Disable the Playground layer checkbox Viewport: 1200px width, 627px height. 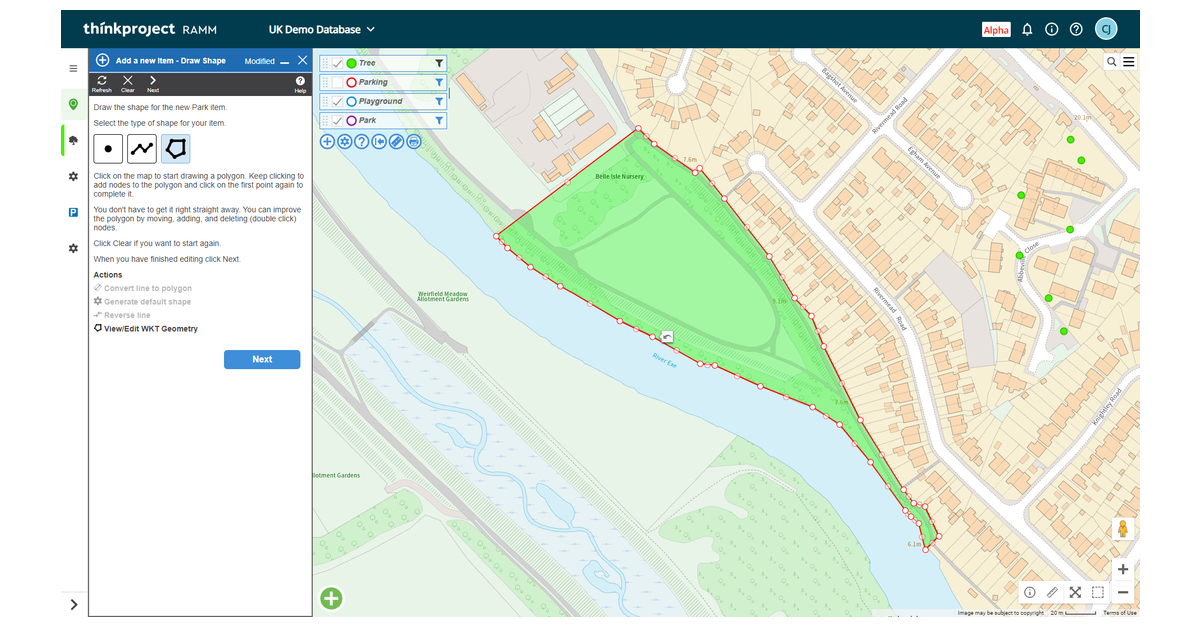[x=337, y=101]
